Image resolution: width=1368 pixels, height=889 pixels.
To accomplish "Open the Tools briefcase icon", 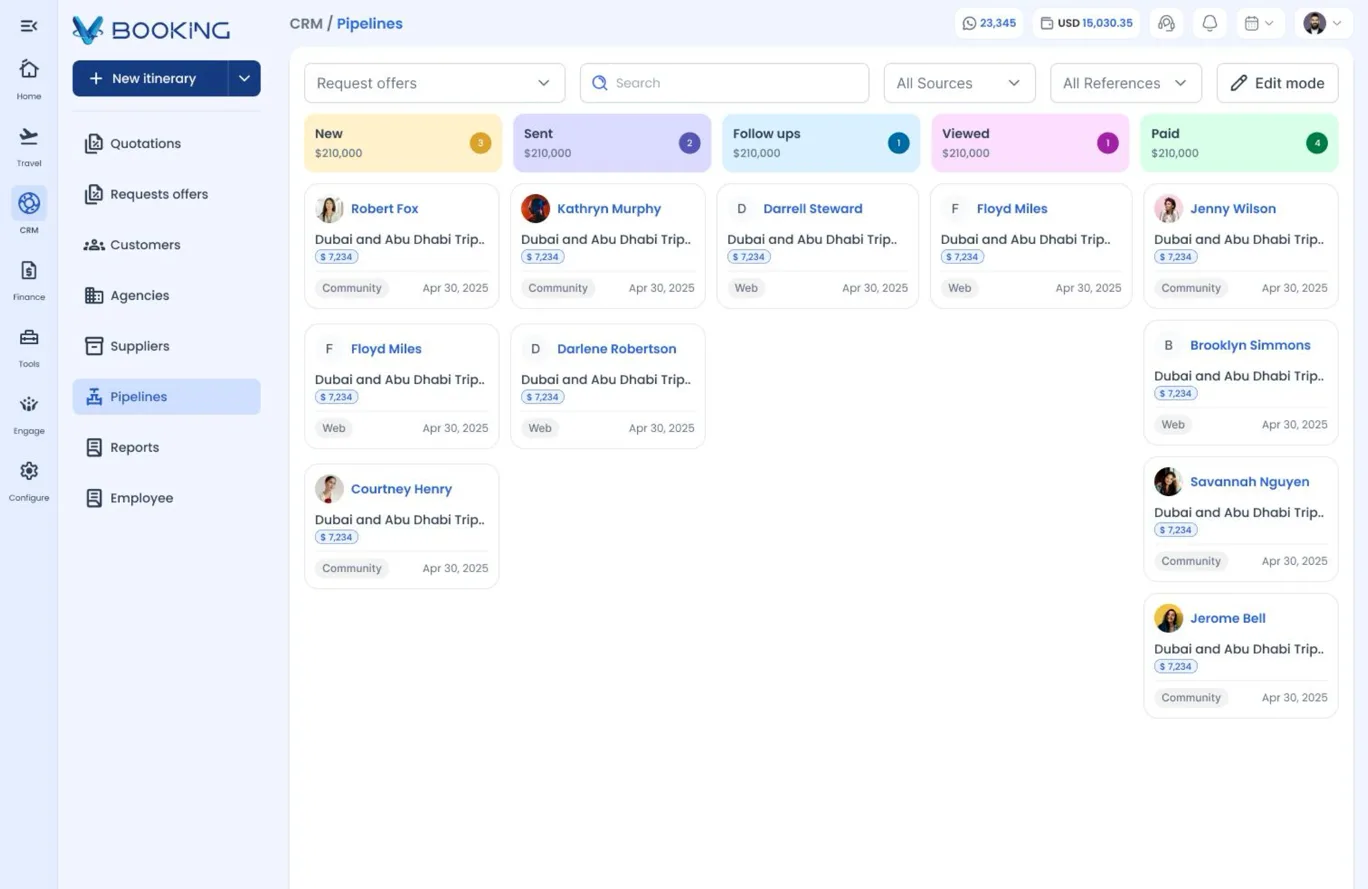I will pyautogui.click(x=29, y=337).
